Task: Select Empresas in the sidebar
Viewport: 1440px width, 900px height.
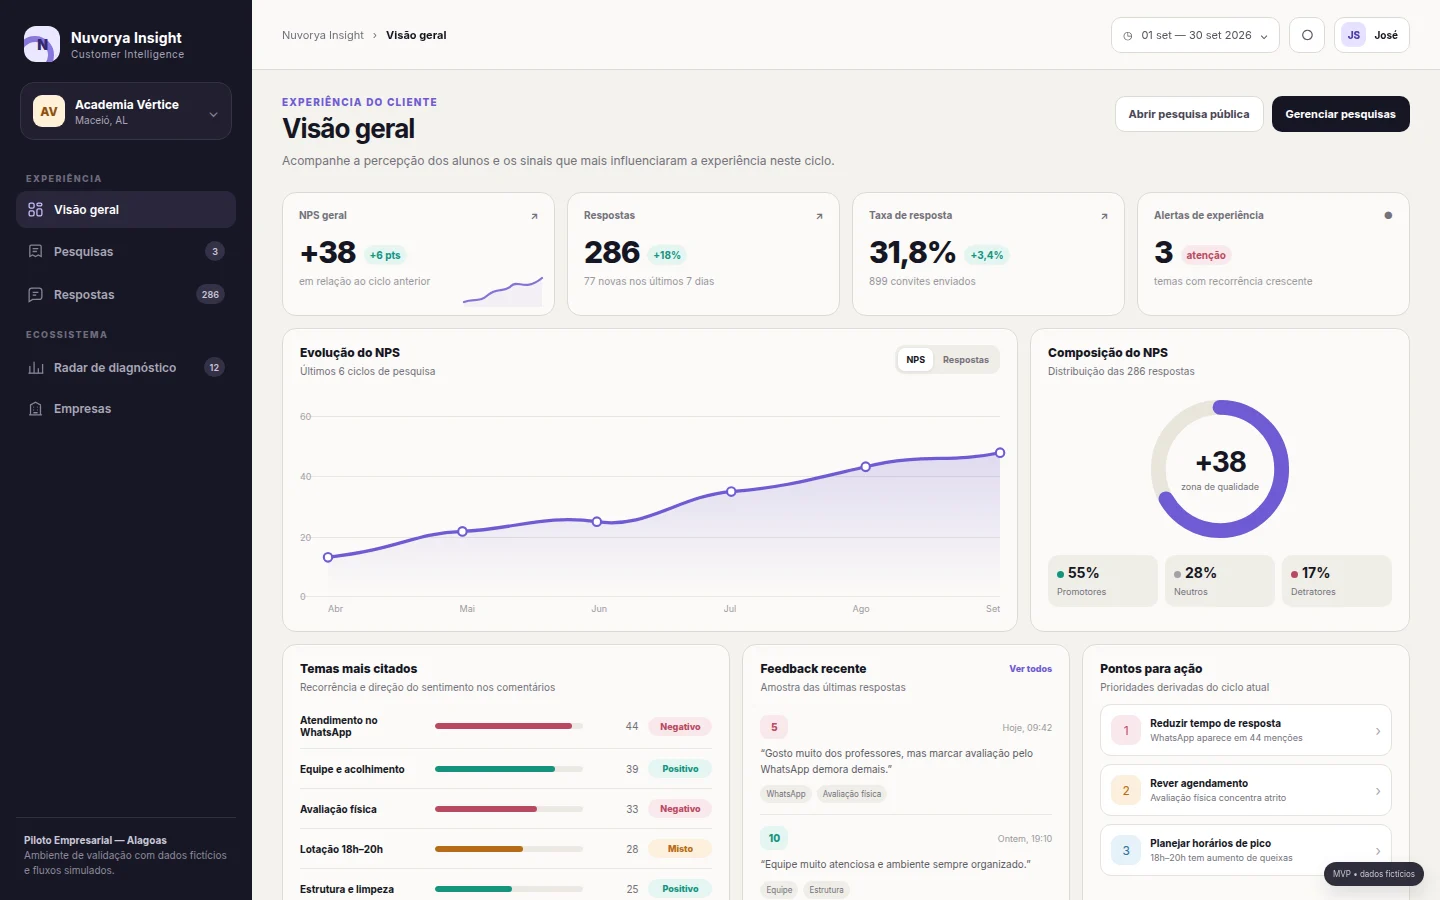Action: pyautogui.click(x=126, y=409)
